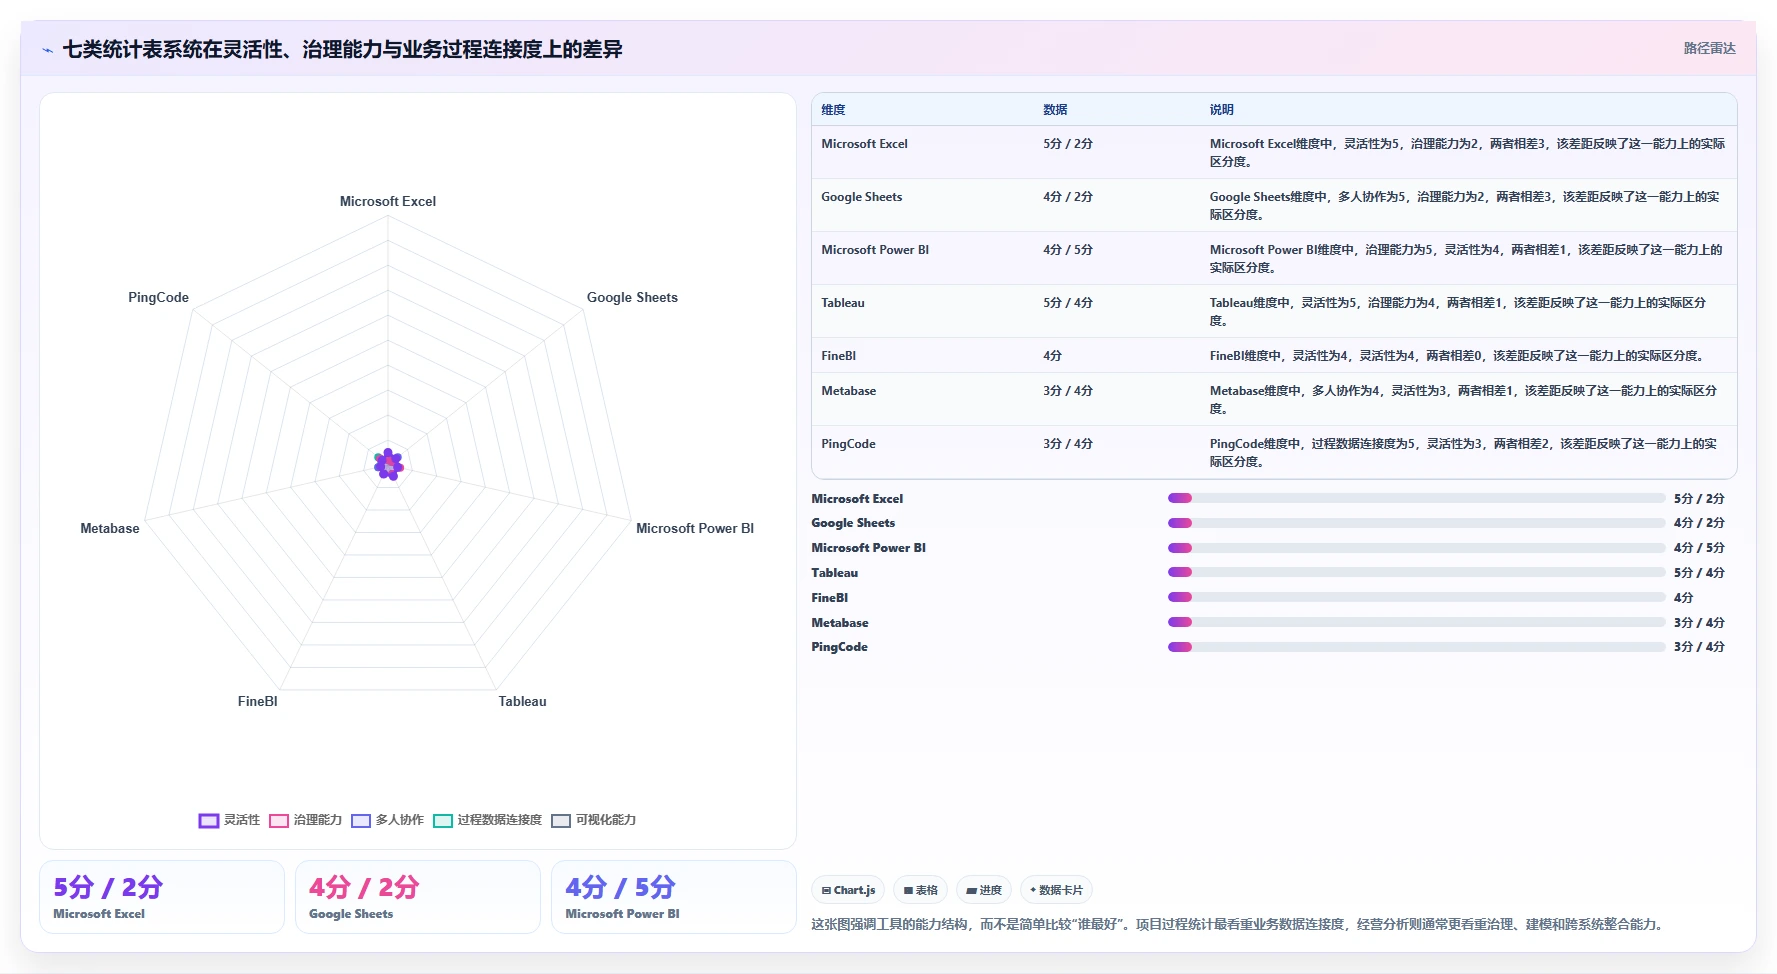The height and width of the screenshot is (974, 1777).
Task: Click the Microsoft Power BI progress bar
Action: 1417,548
